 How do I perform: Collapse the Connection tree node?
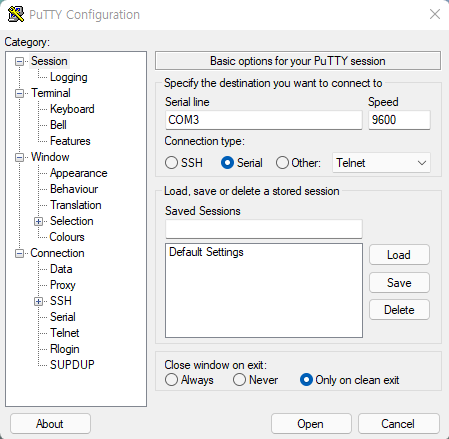pyautogui.click(x=20, y=253)
